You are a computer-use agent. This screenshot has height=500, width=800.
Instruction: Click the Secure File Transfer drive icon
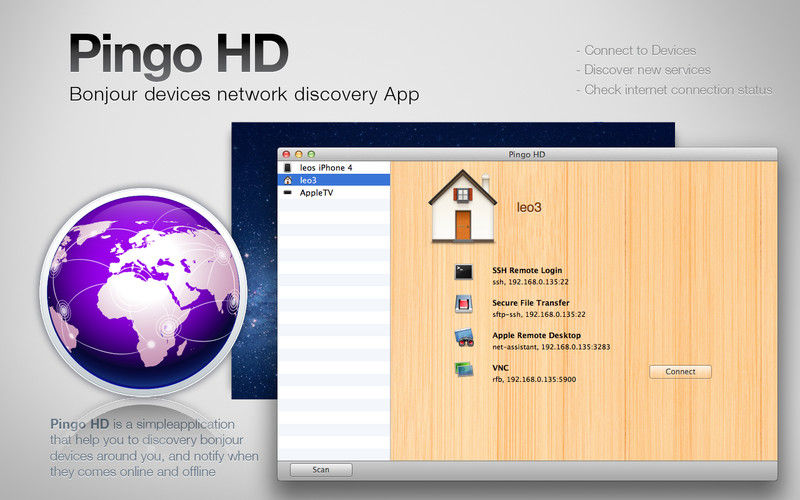point(463,304)
